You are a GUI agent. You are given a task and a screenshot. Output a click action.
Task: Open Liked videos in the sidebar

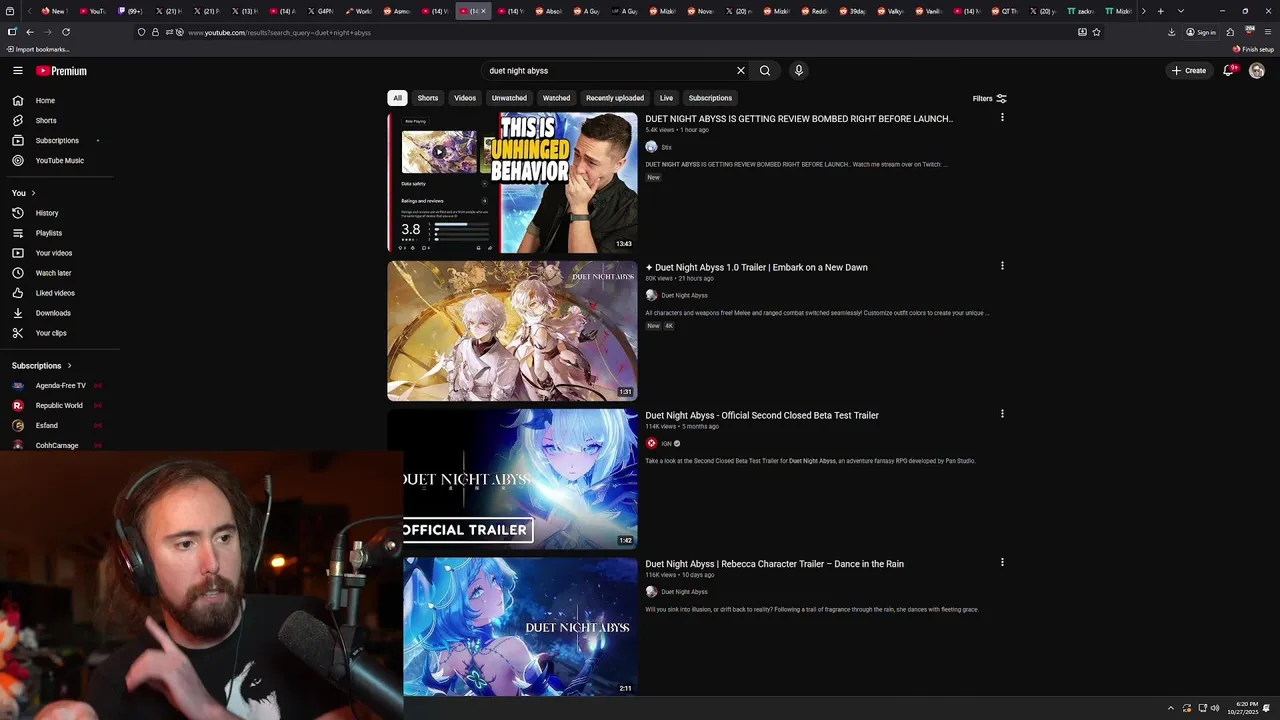point(55,293)
